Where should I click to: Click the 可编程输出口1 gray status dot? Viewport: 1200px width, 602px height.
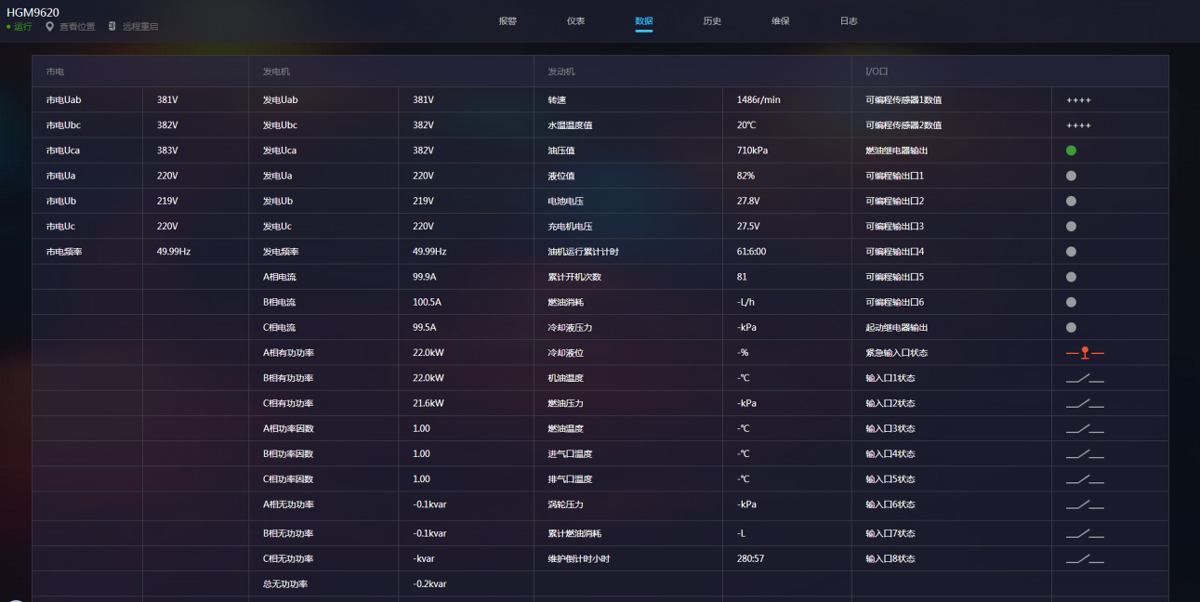(1071, 176)
